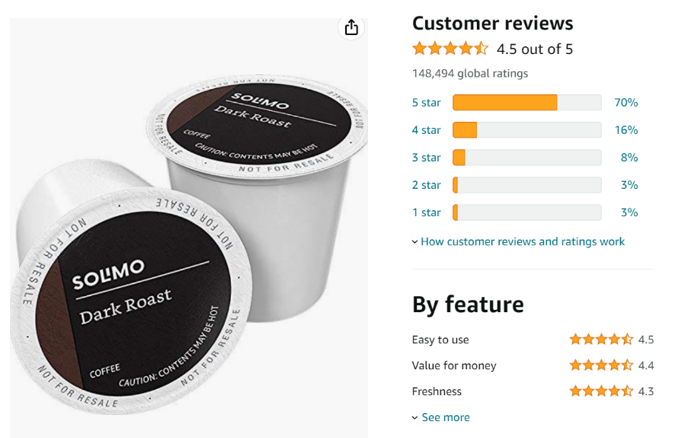Expand See more features

pyautogui.click(x=445, y=417)
